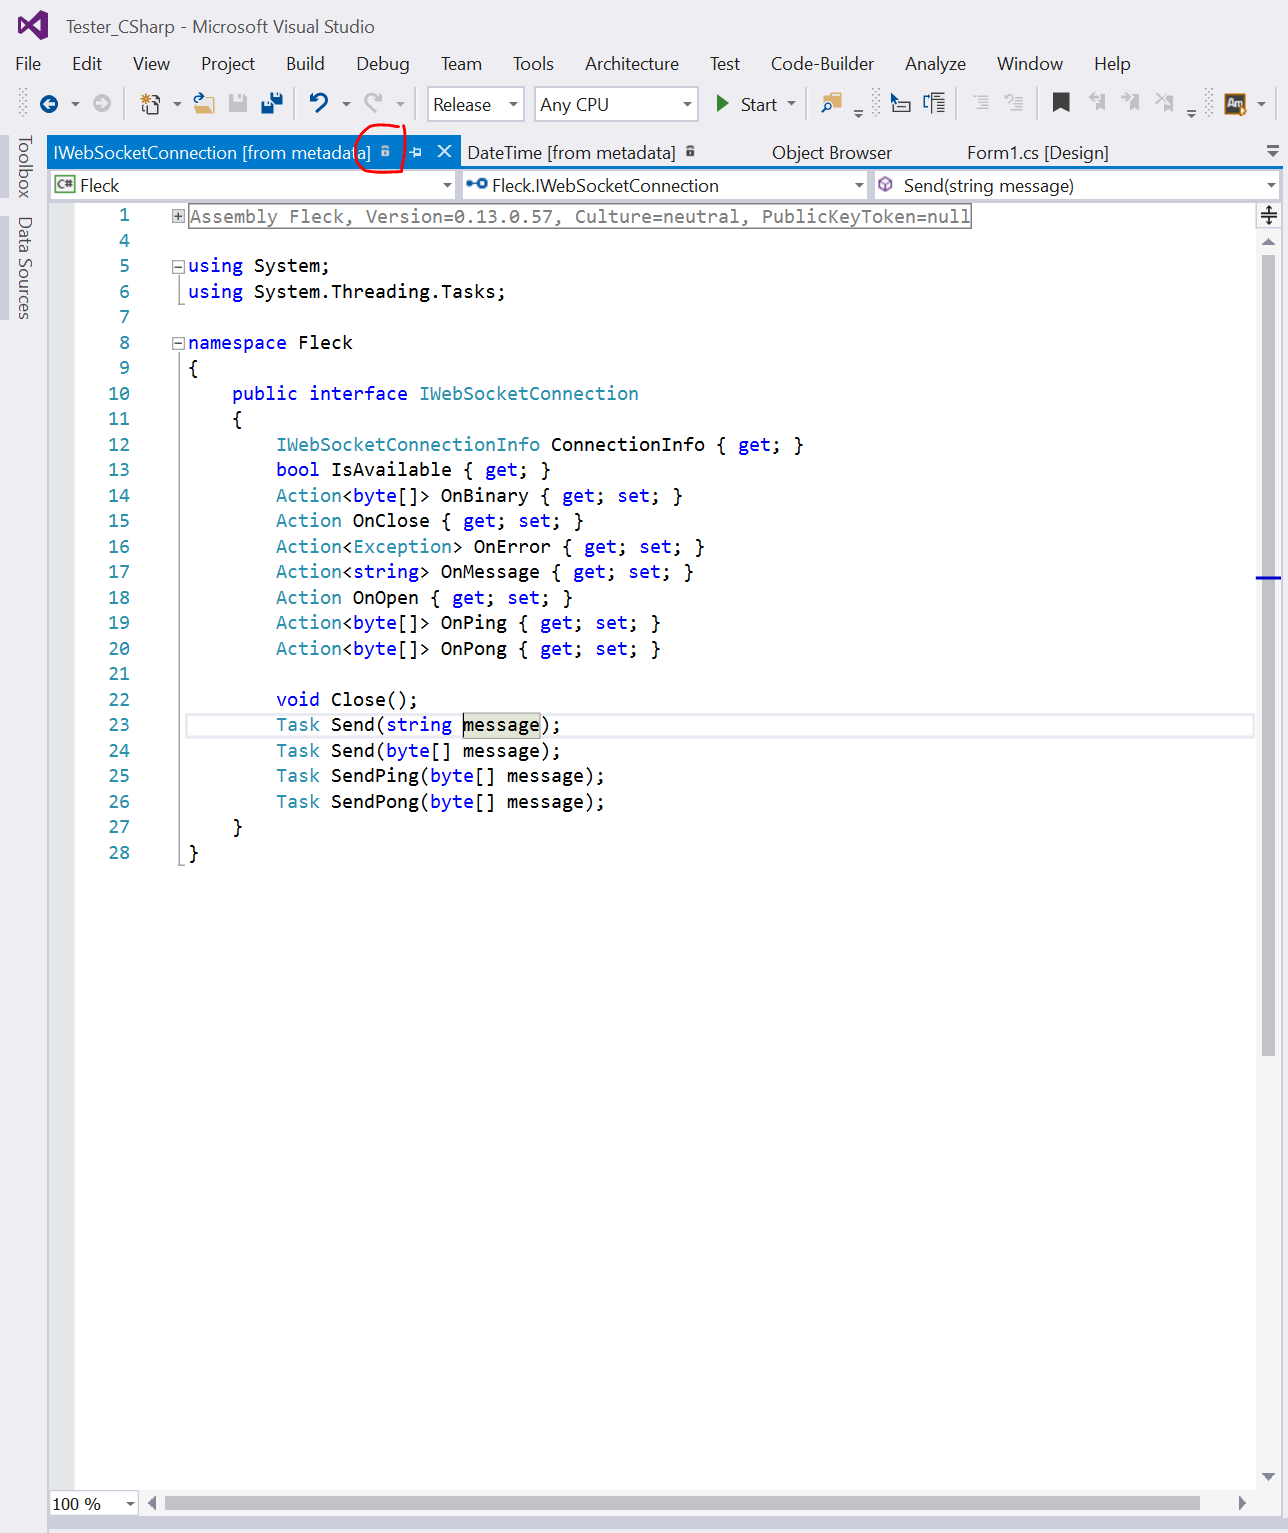Click the Start debug button label
This screenshot has height=1533, width=1288.
pyautogui.click(x=758, y=105)
